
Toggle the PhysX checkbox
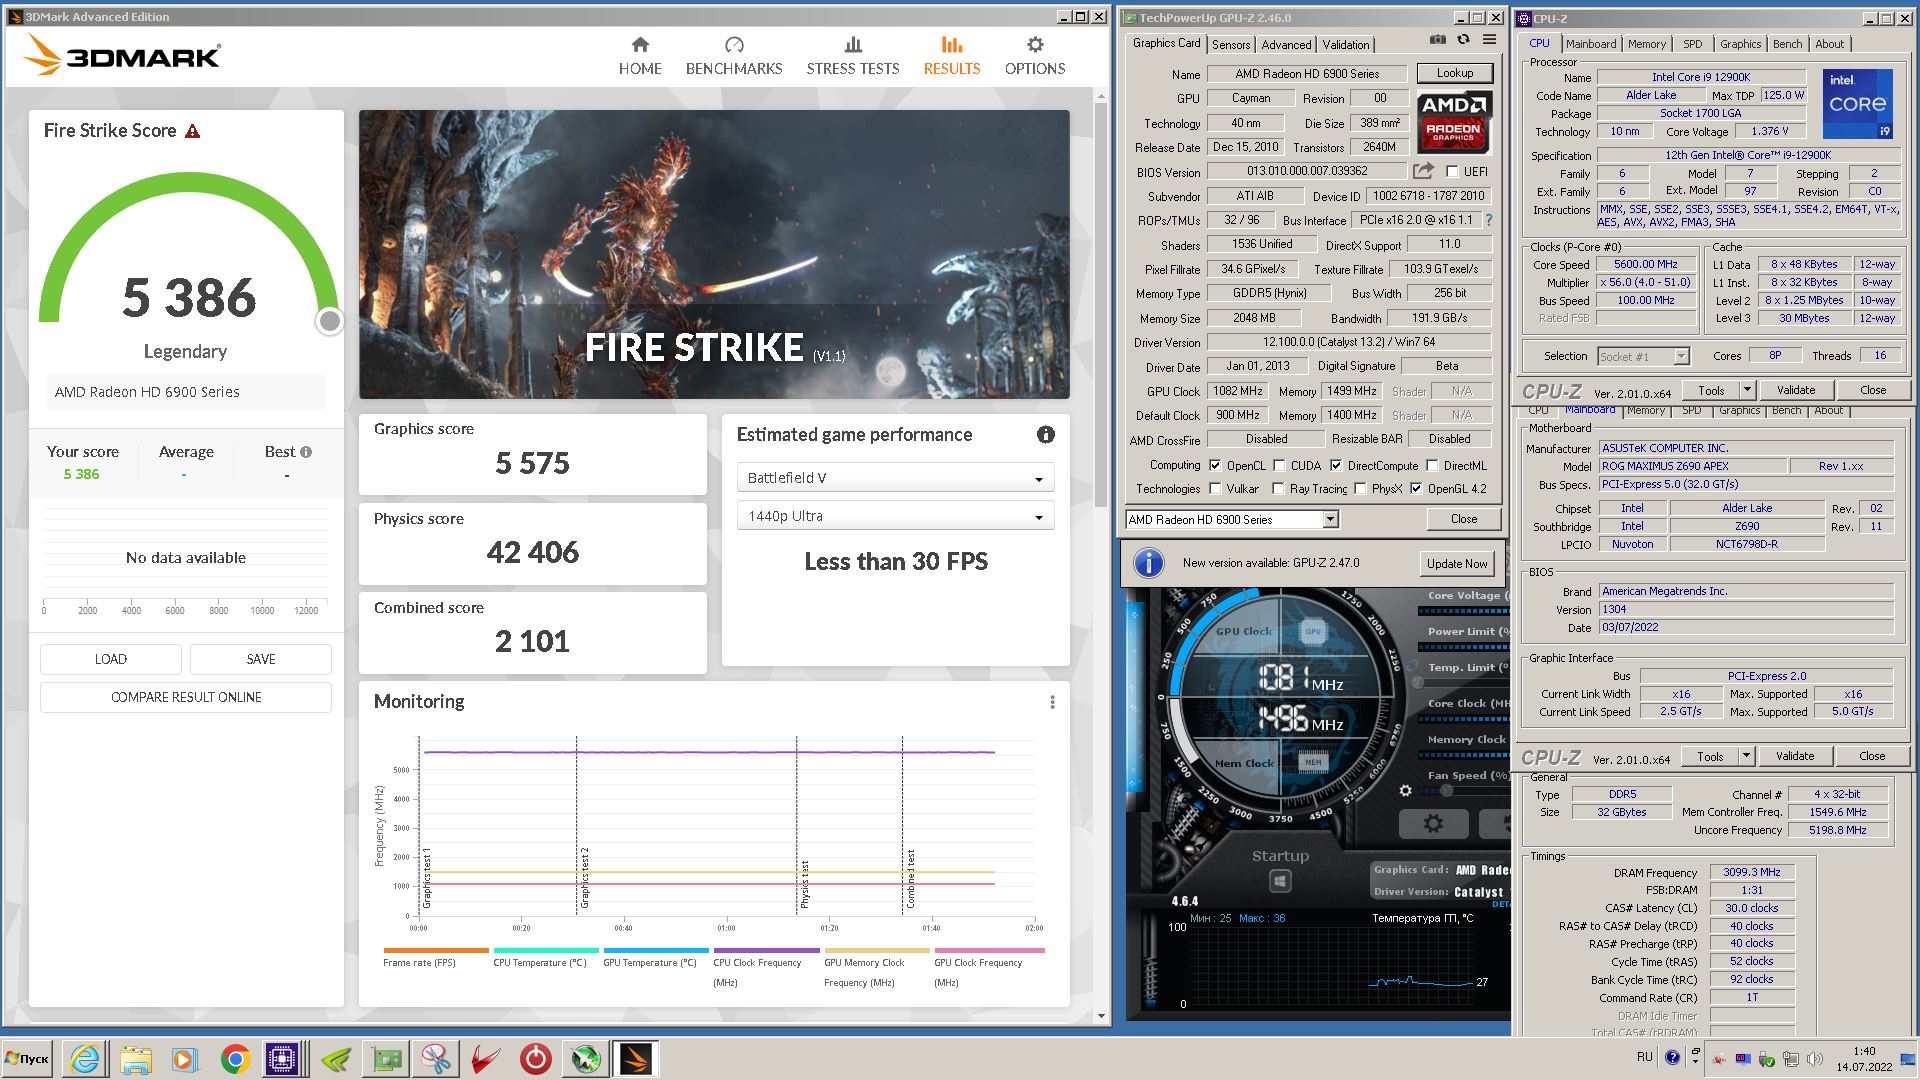click(1361, 489)
